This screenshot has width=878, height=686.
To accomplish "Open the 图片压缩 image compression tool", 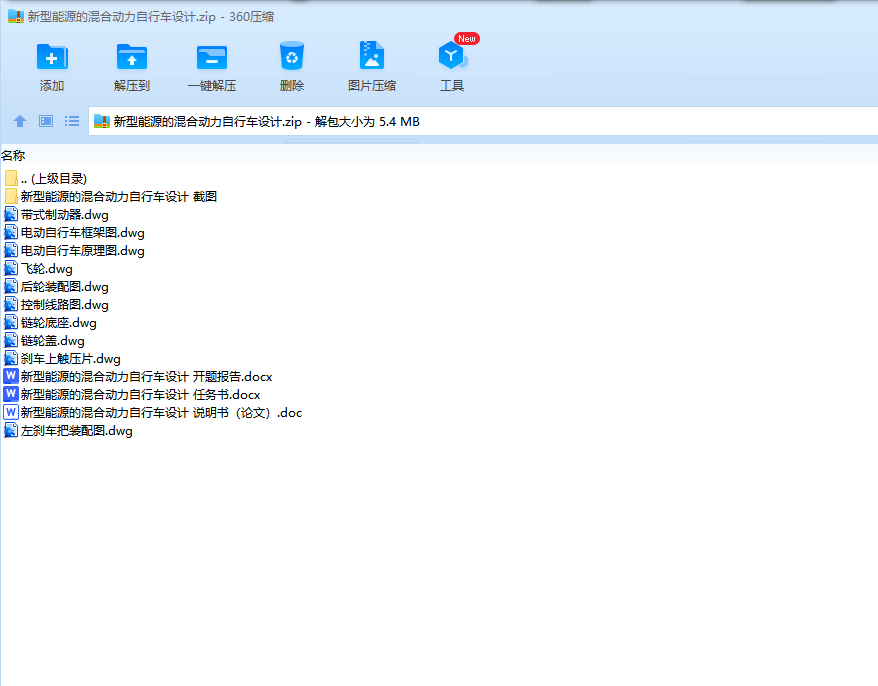I will pyautogui.click(x=372, y=56).
